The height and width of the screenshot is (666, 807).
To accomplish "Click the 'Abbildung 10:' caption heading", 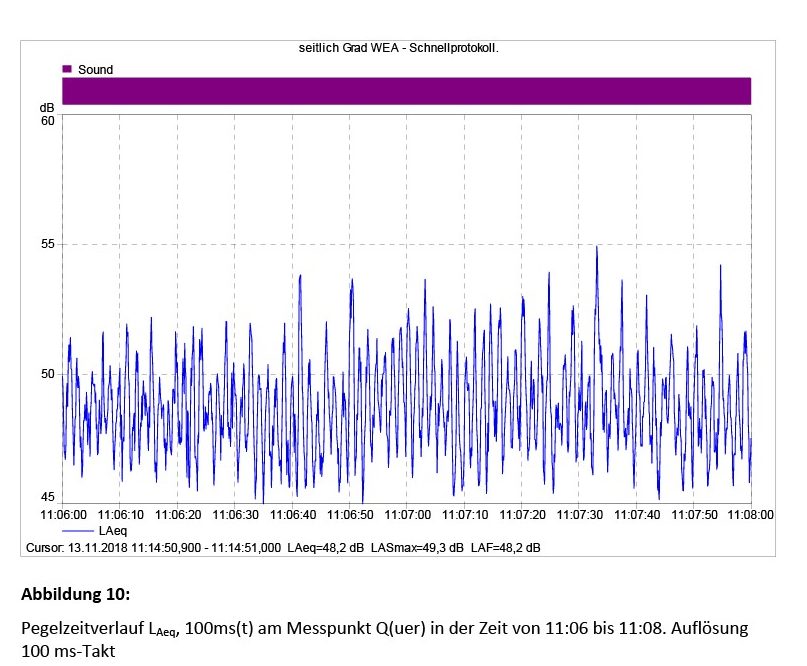I will click(x=75, y=594).
